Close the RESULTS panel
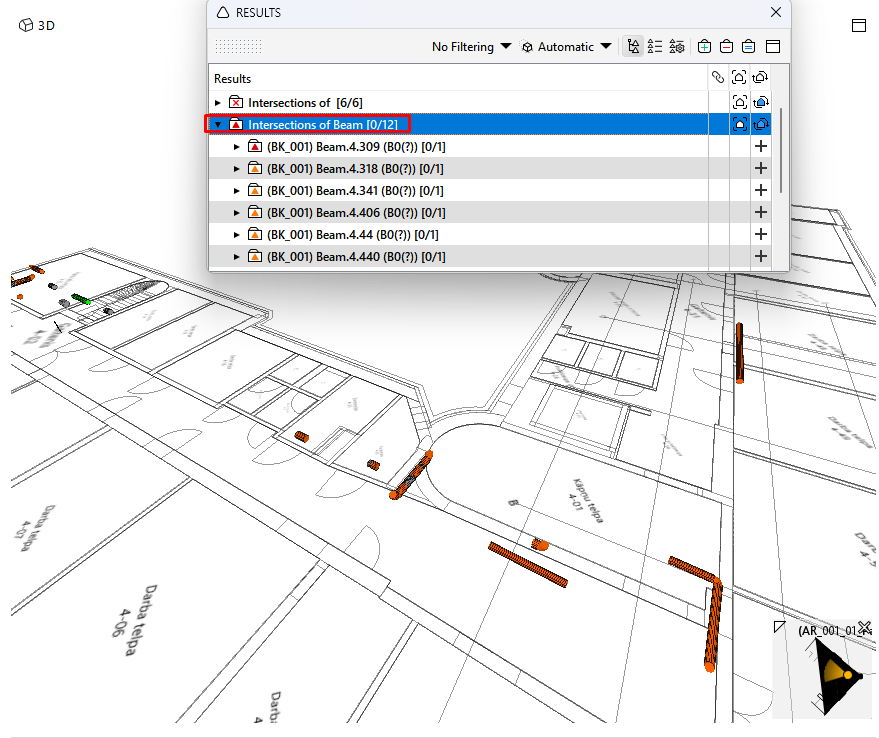Screen dimensions: 879x738 [776, 12]
